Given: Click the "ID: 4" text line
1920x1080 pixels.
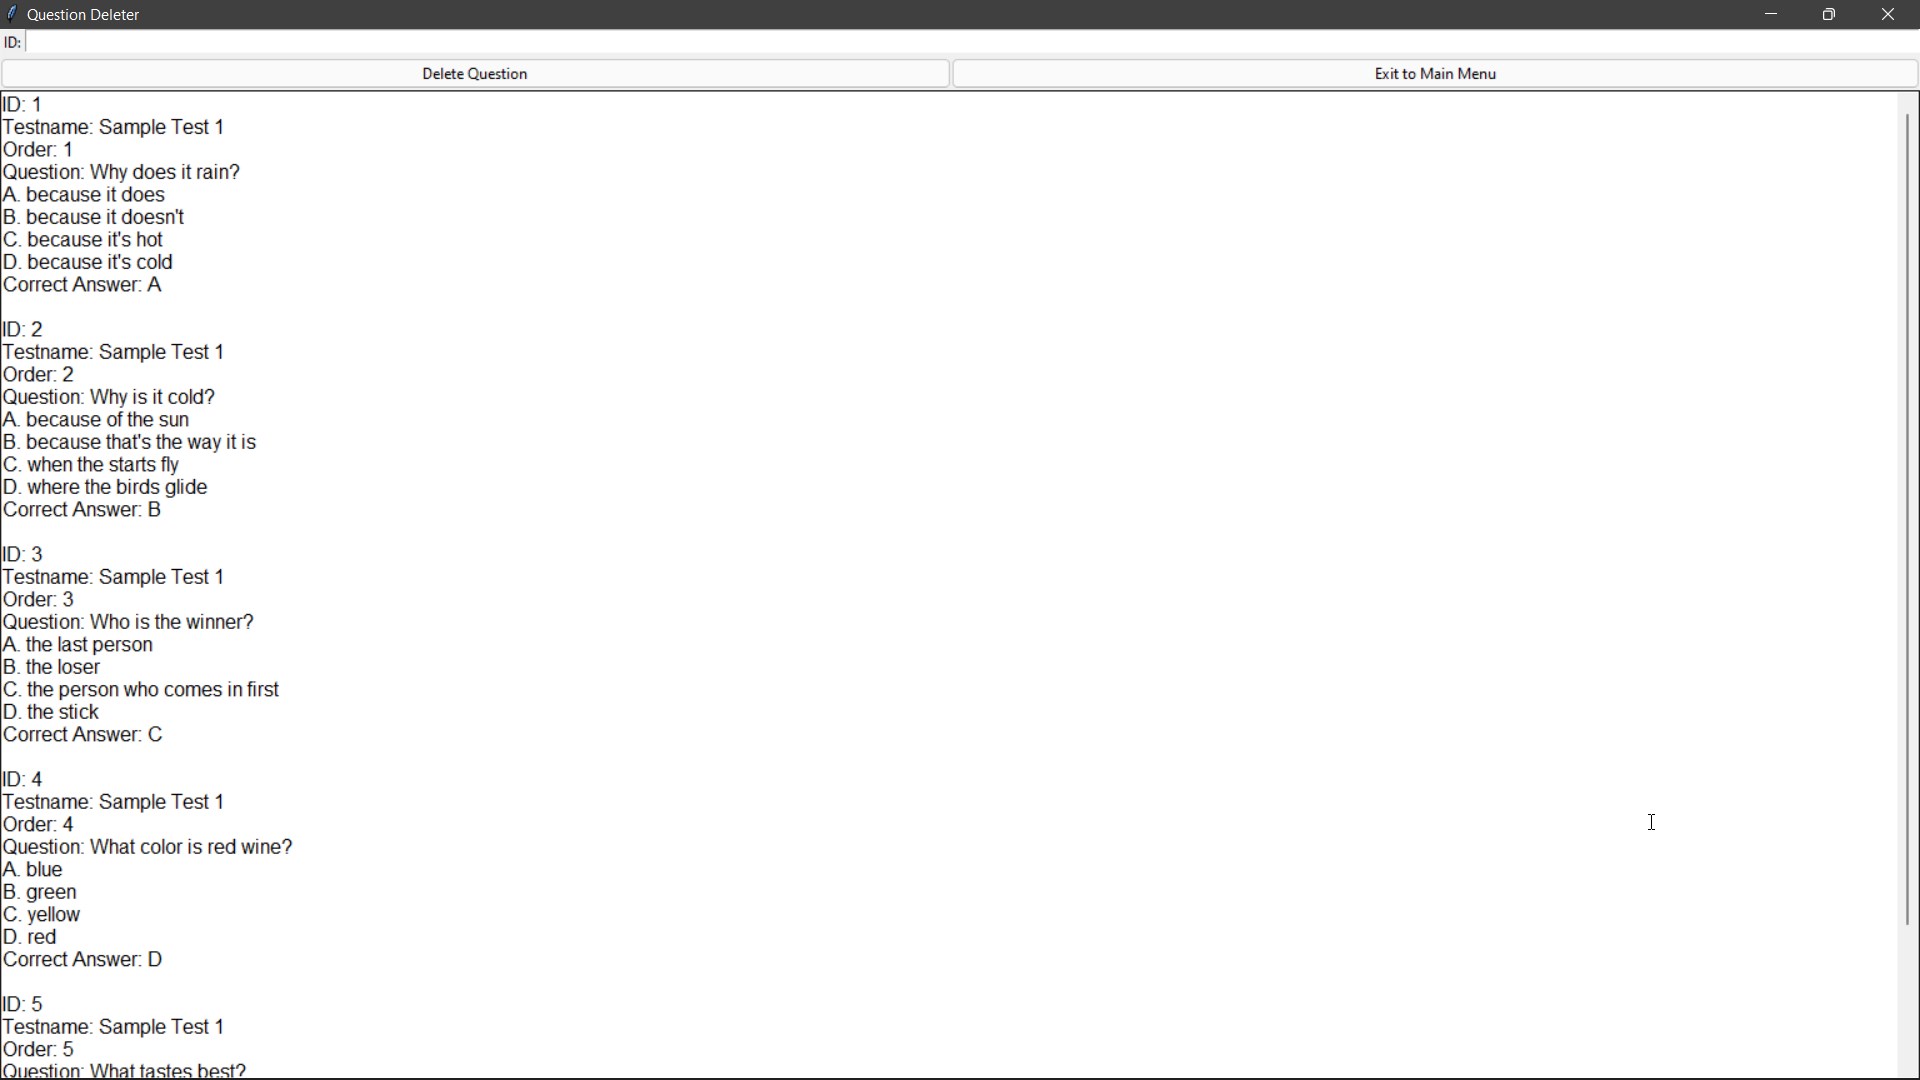Looking at the screenshot, I should coord(23,779).
